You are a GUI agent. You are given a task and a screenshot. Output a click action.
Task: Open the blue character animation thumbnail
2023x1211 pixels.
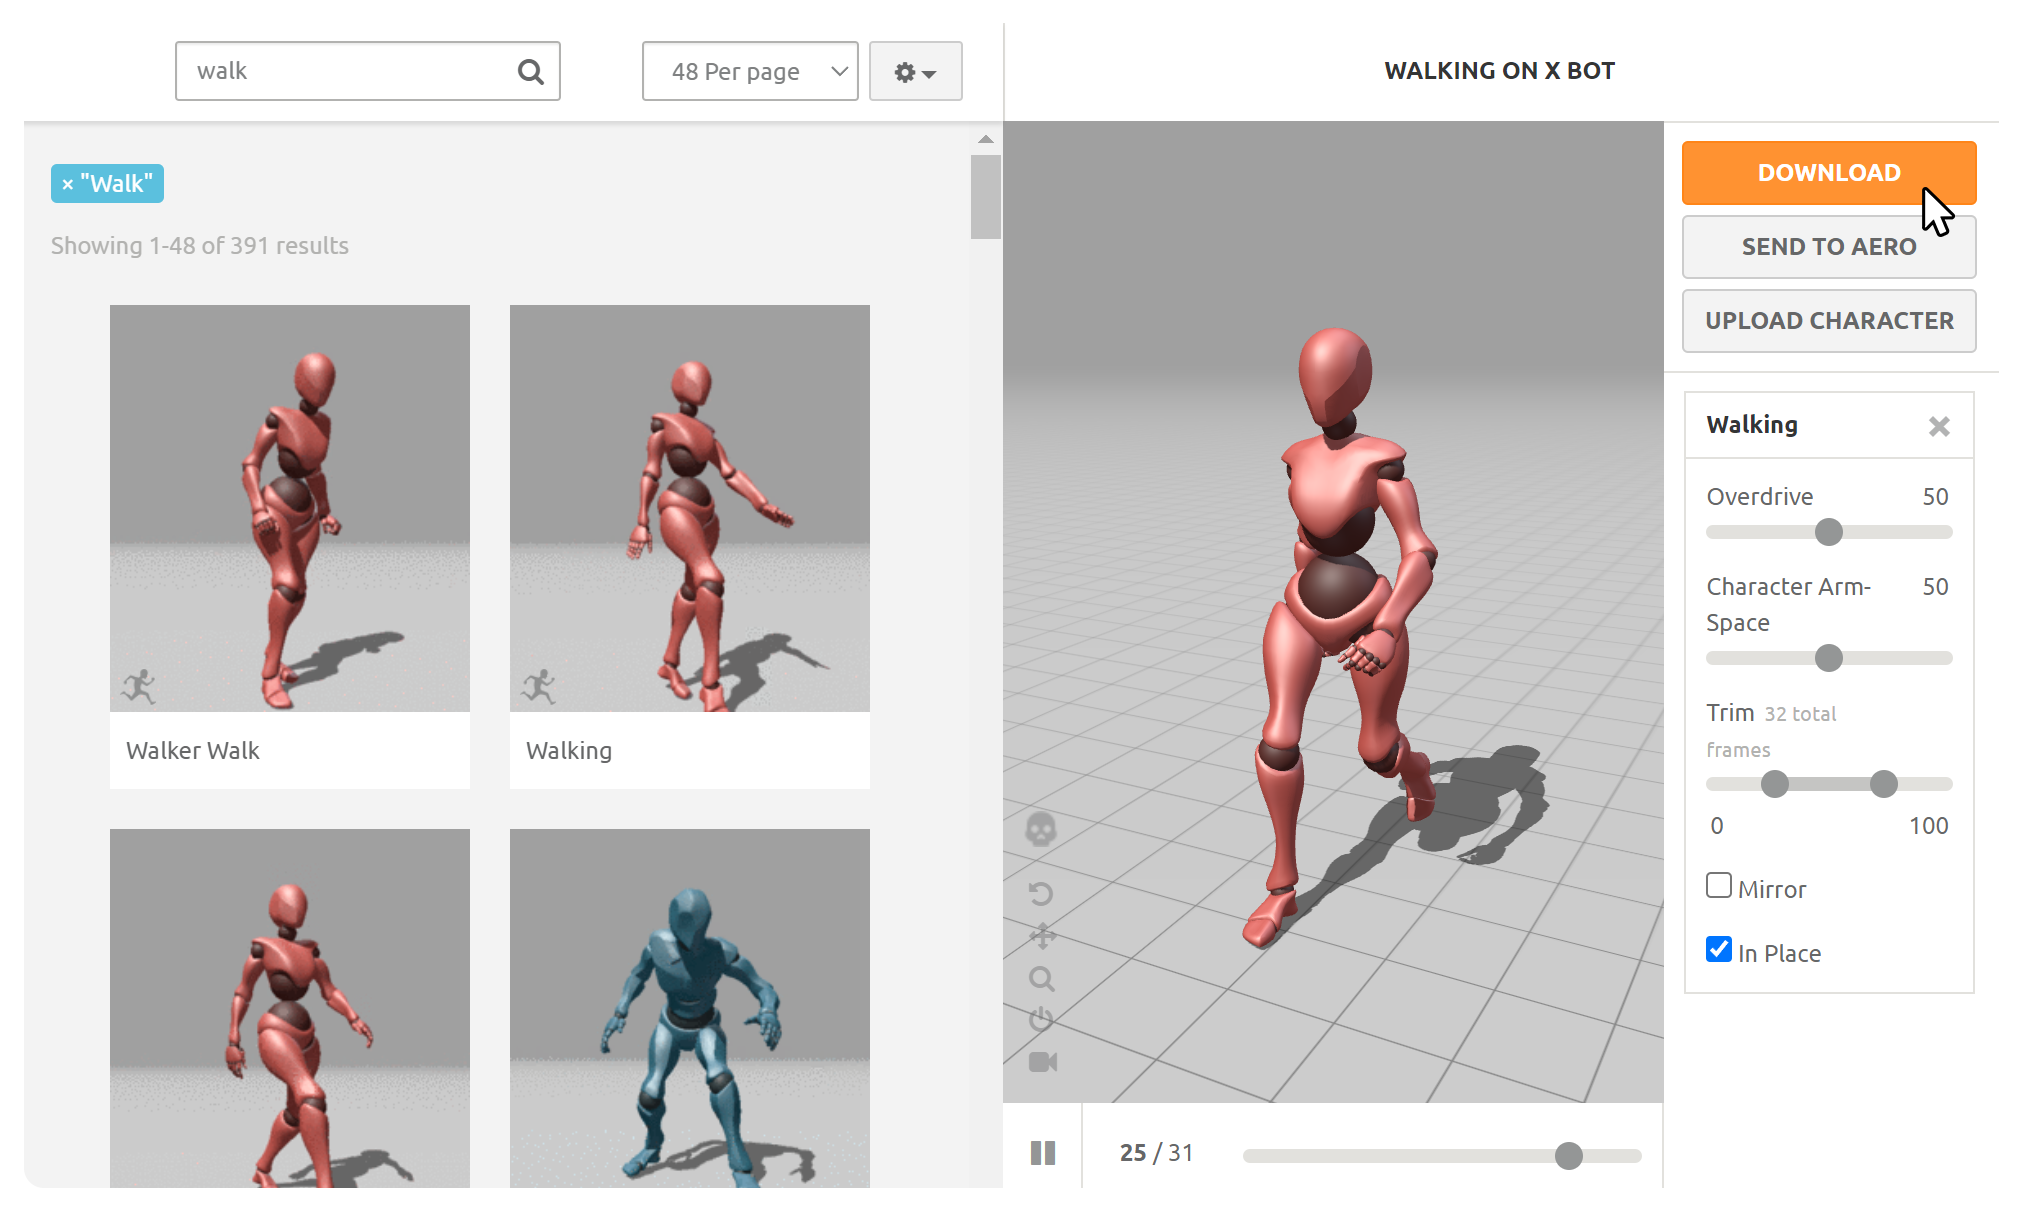(x=690, y=1008)
